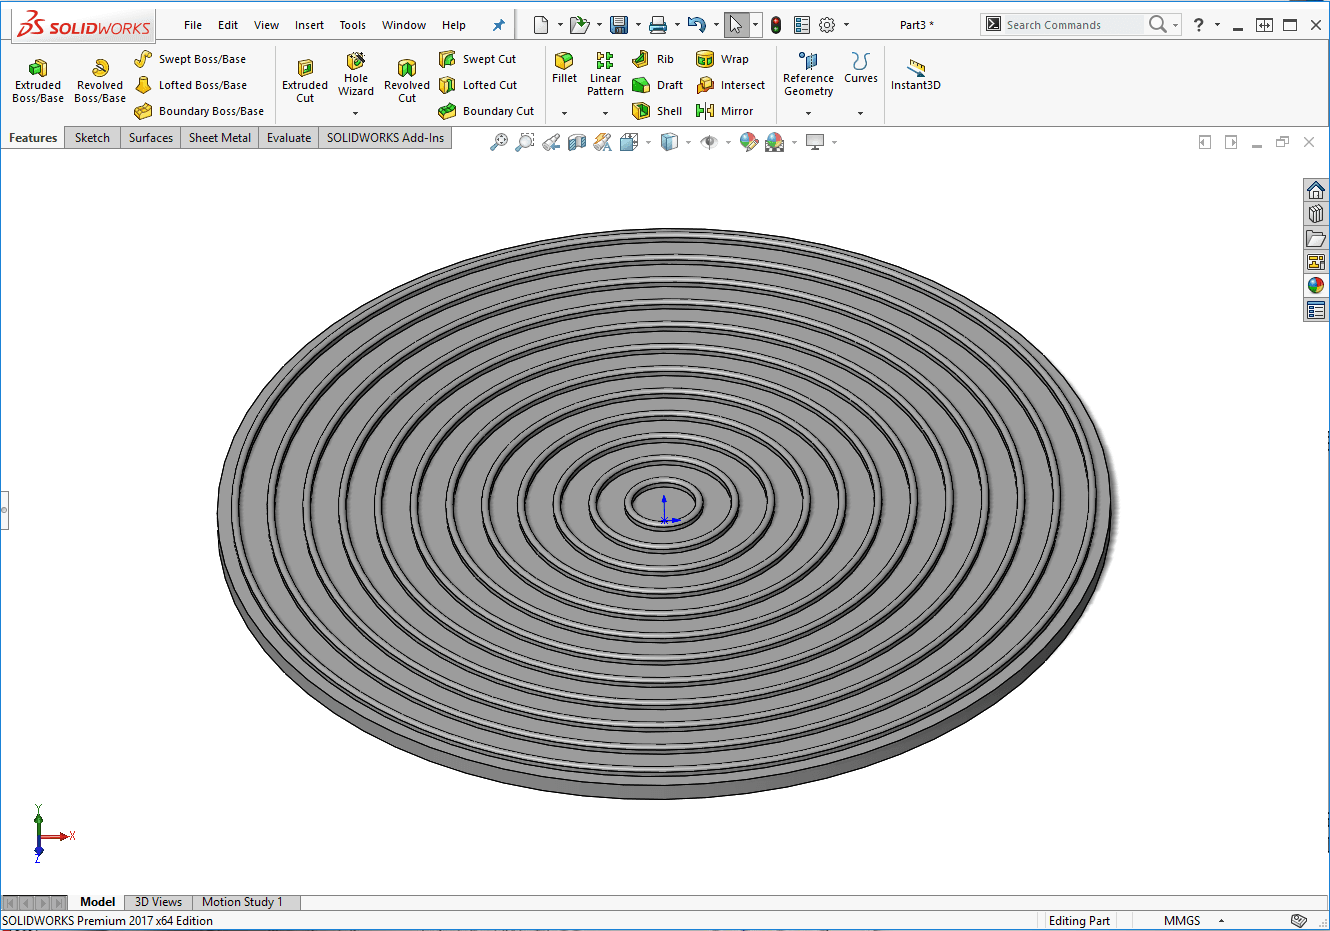Click the MMGS unit system button

point(1182,921)
